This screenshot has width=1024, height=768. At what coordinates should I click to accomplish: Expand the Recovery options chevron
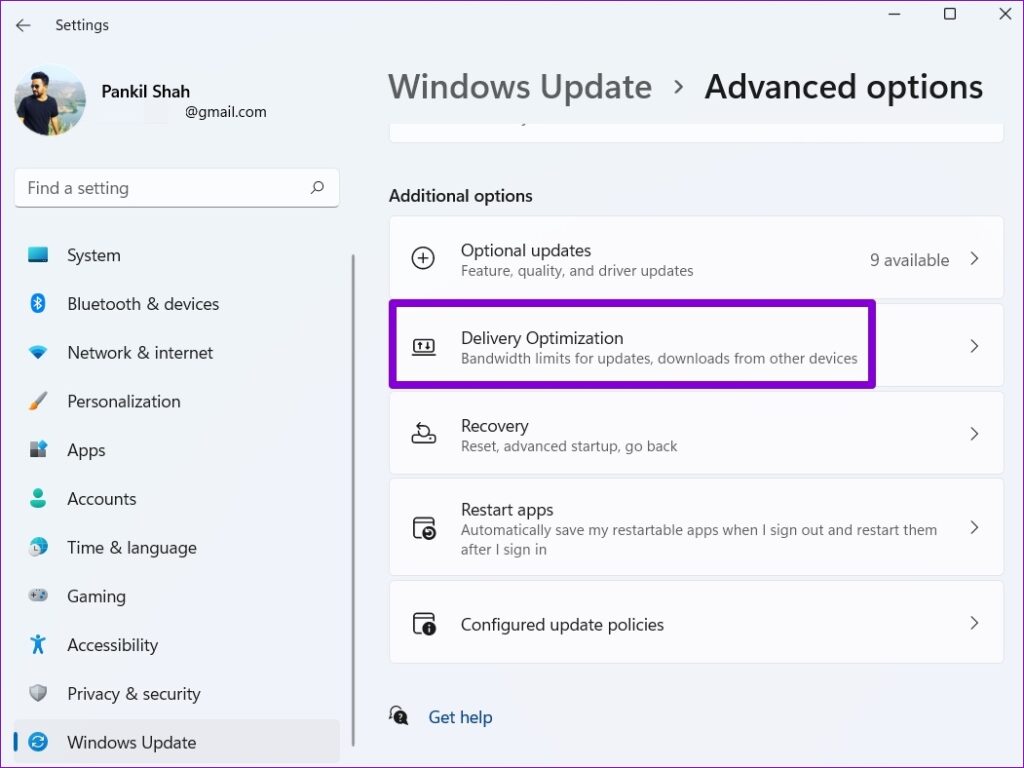tap(974, 433)
